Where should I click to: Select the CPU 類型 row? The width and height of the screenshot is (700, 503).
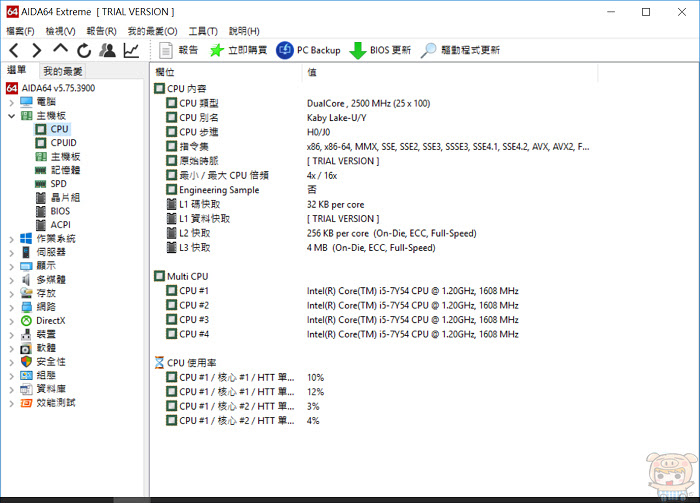(374, 103)
